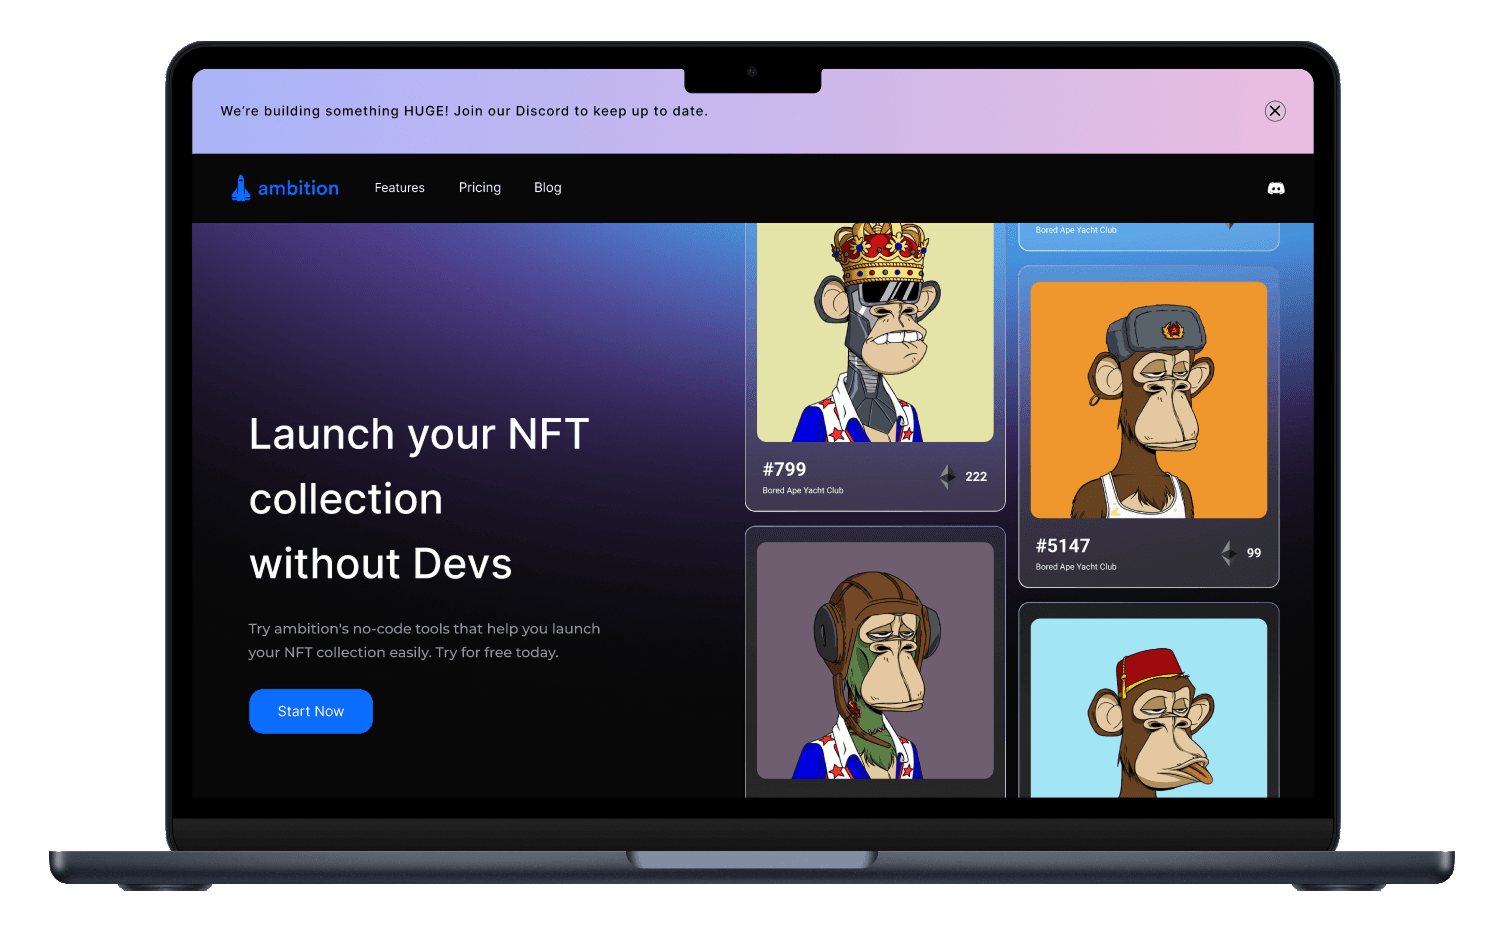Click the 'Launch your NFT' headline
The height and width of the screenshot is (926, 1496).
420,499
